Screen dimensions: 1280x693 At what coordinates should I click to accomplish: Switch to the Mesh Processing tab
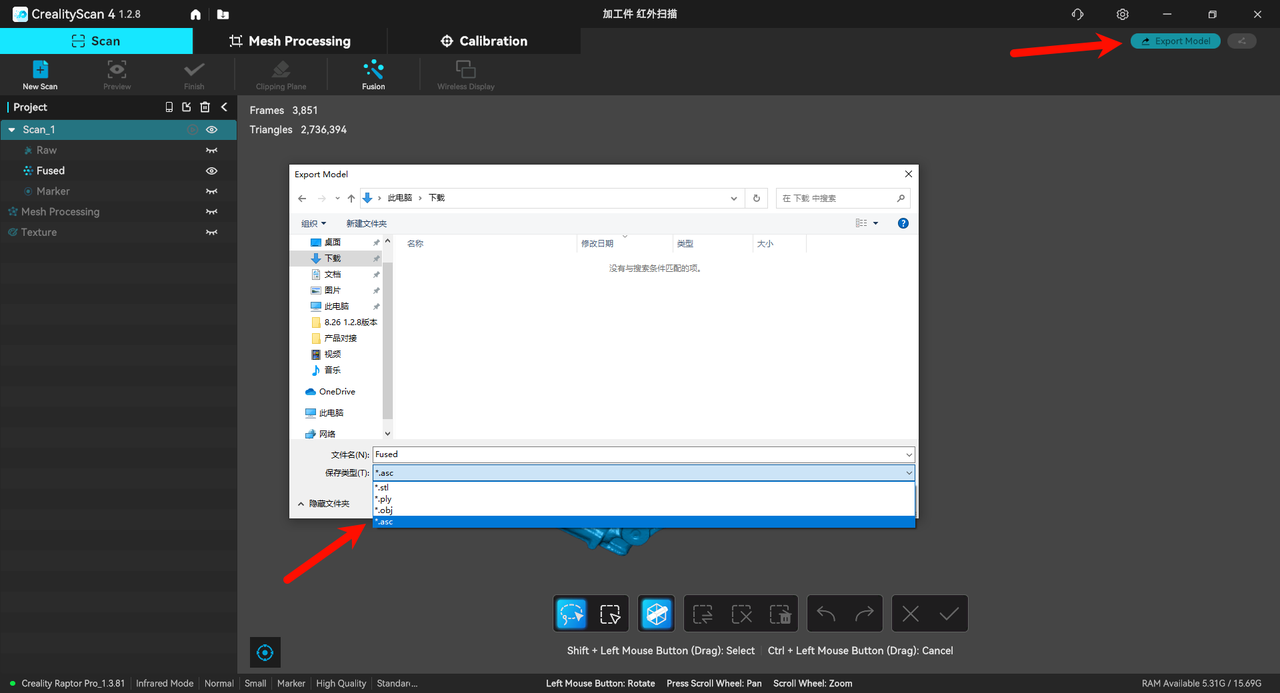(x=289, y=41)
